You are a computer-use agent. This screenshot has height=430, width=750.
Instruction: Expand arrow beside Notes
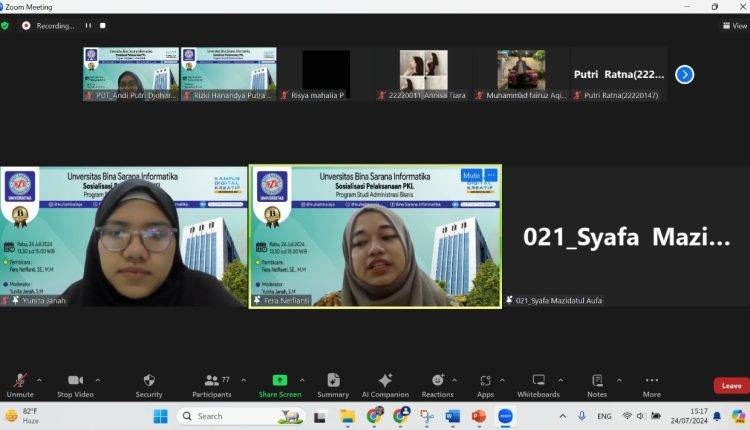619,380
